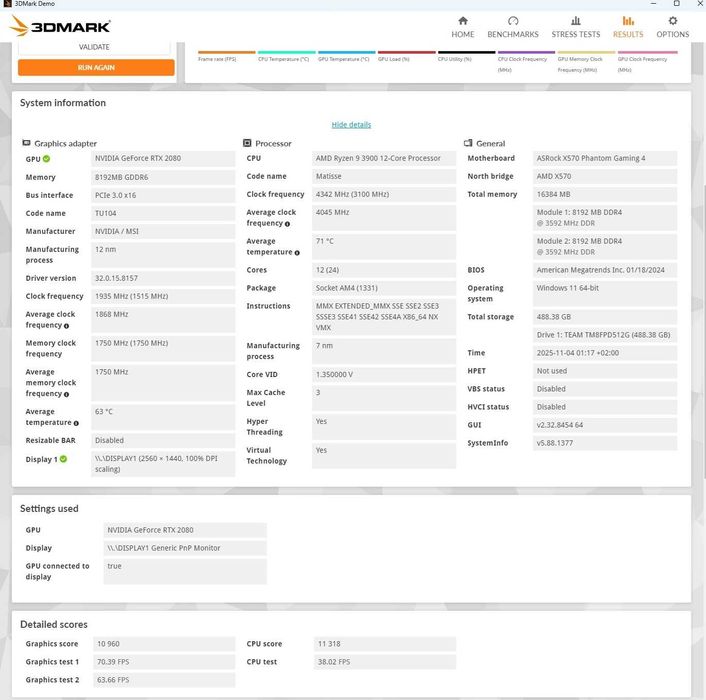The height and width of the screenshot is (700, 706).
Task: Toggle GPU Load red legend line
Action: point(407,52)
